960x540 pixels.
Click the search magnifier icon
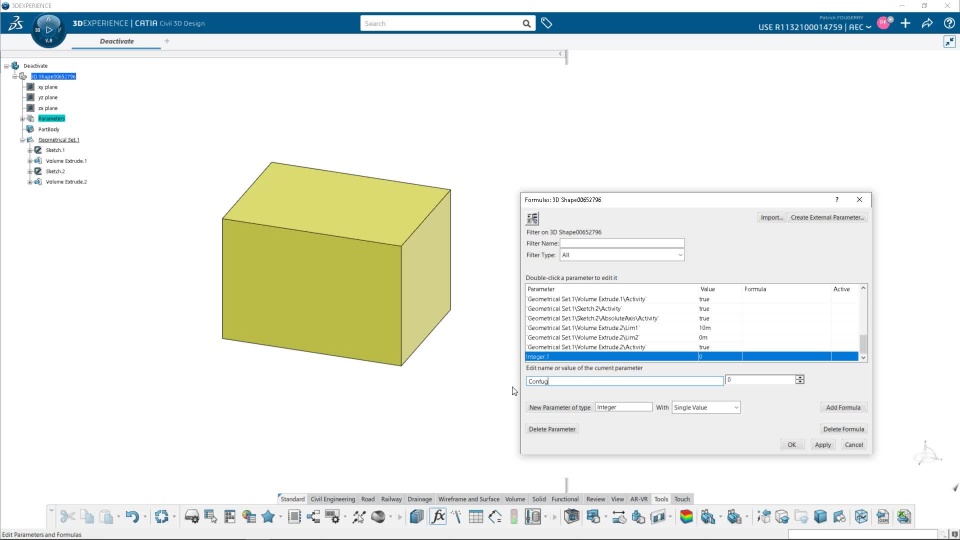click(x=527, y=23)
